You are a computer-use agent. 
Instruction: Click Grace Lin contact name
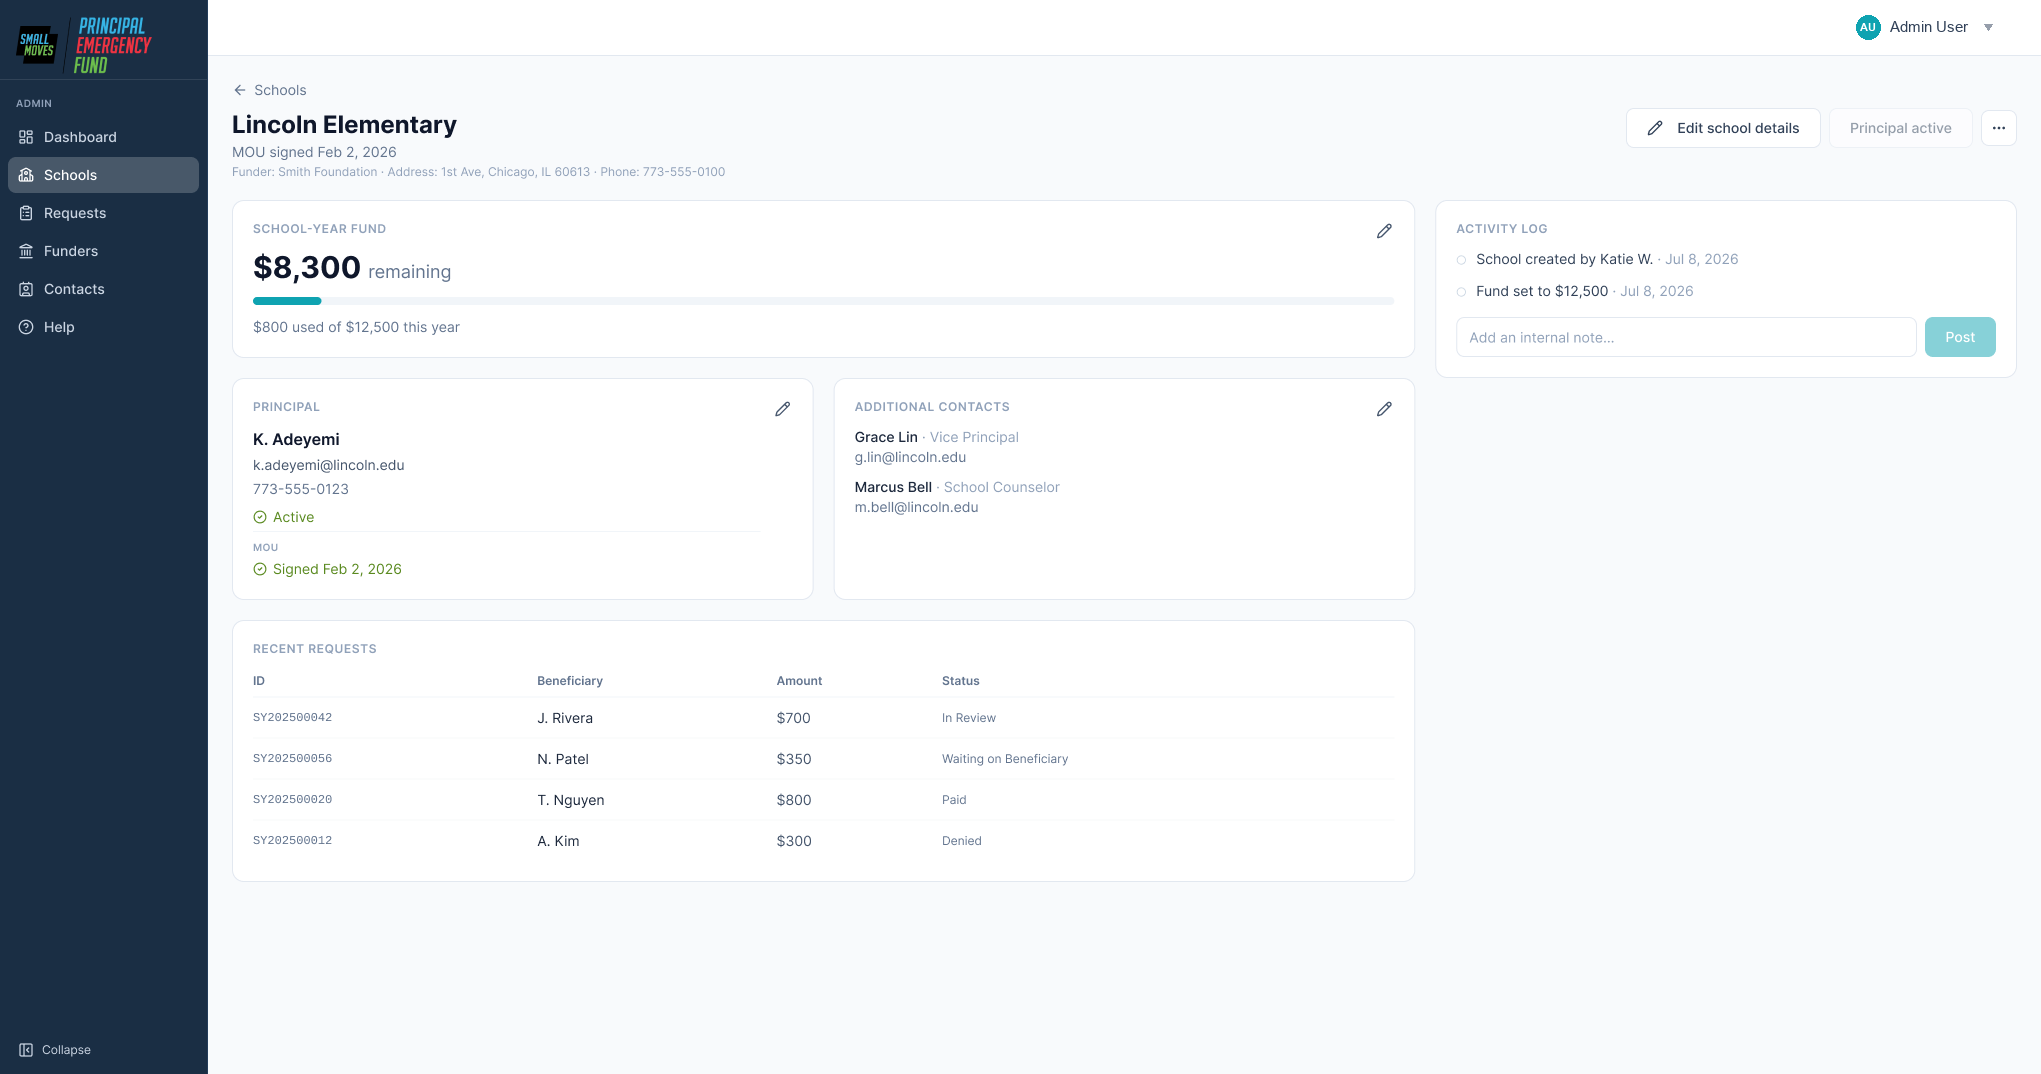[x=886, y=437]
